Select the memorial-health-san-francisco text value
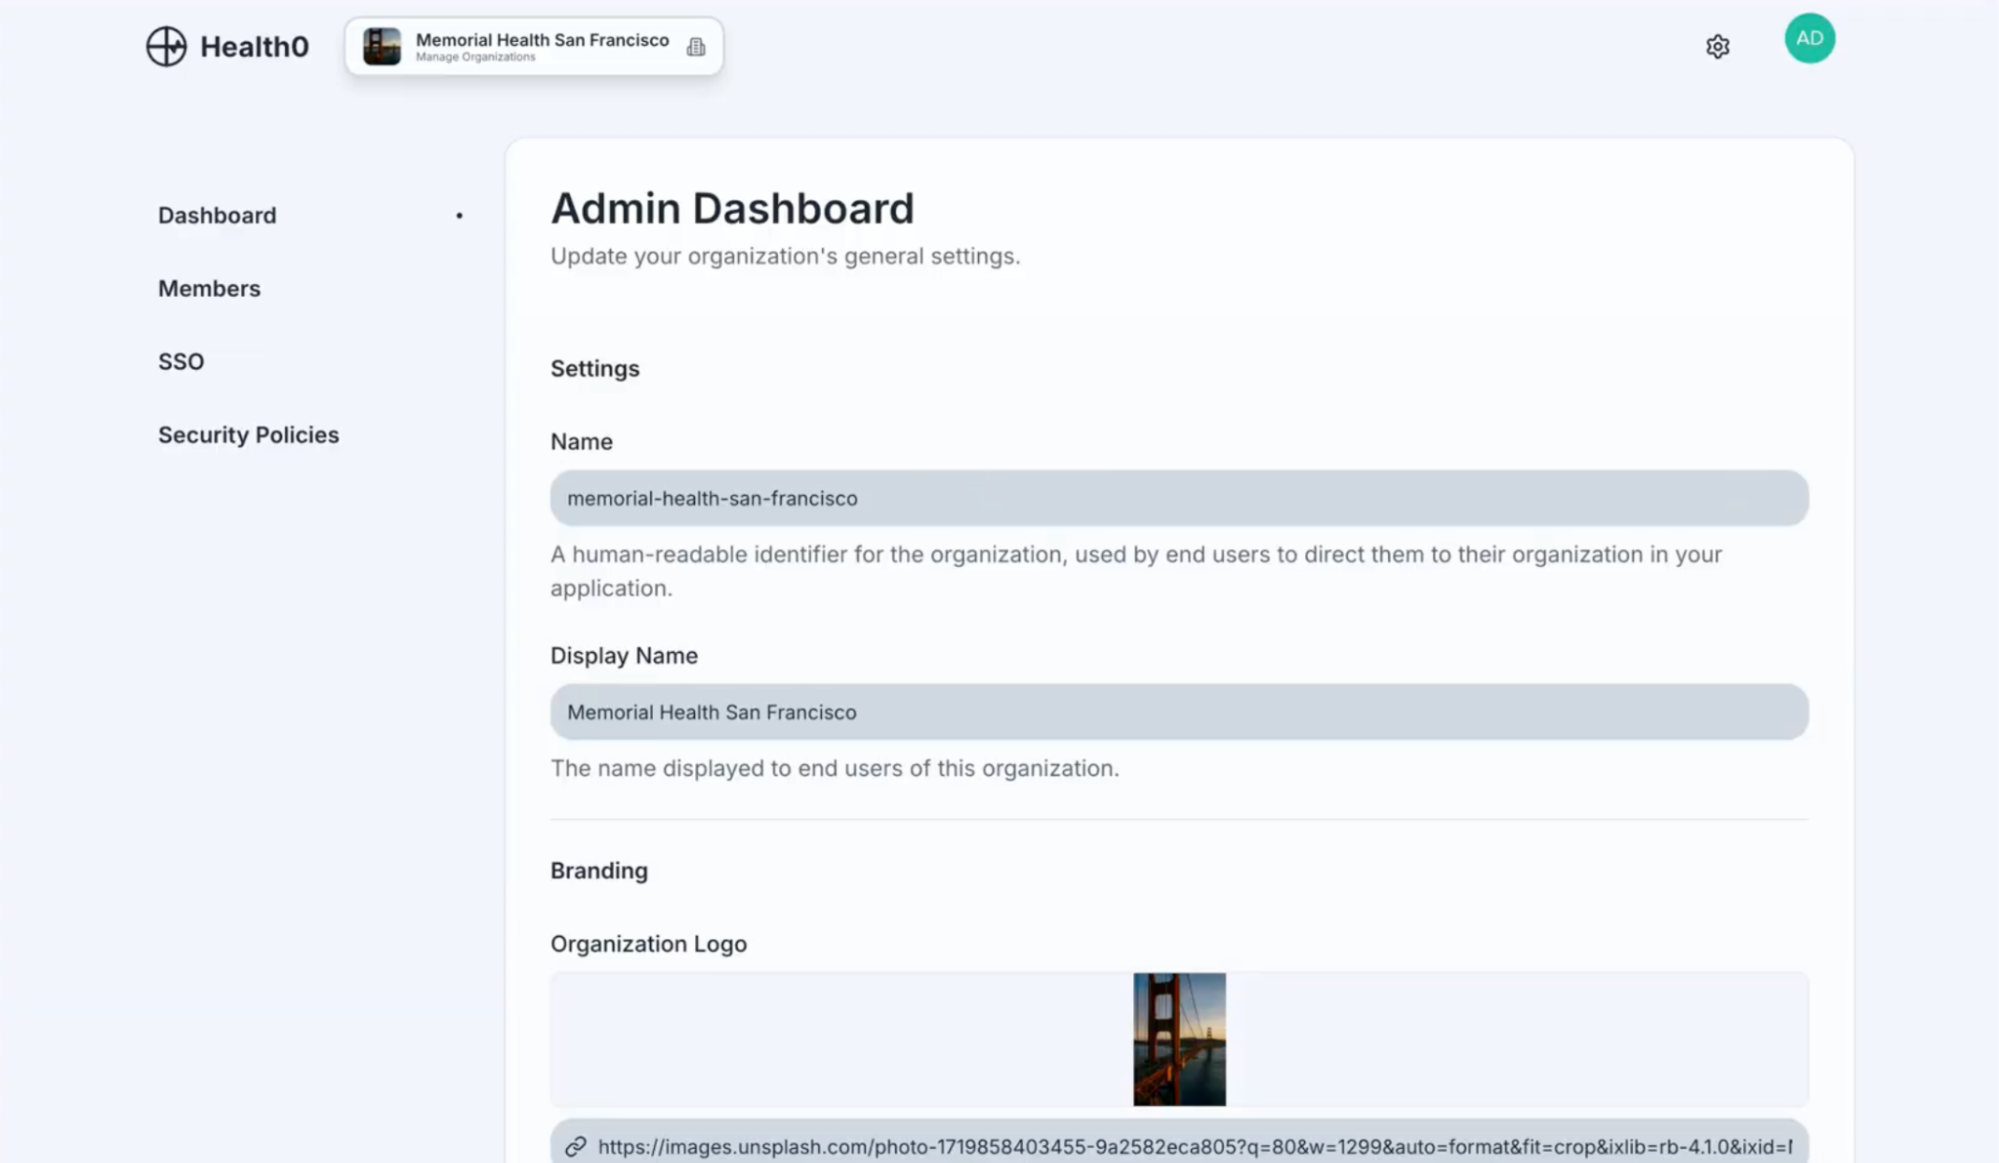Screen dimensions: 1999x1163 coord(711,497)
